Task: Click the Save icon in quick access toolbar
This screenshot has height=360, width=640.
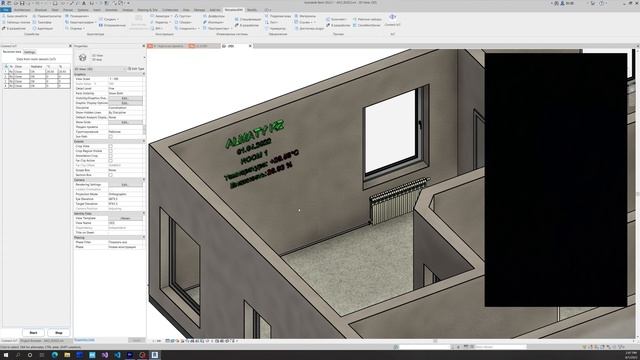Action: [22, 3]
